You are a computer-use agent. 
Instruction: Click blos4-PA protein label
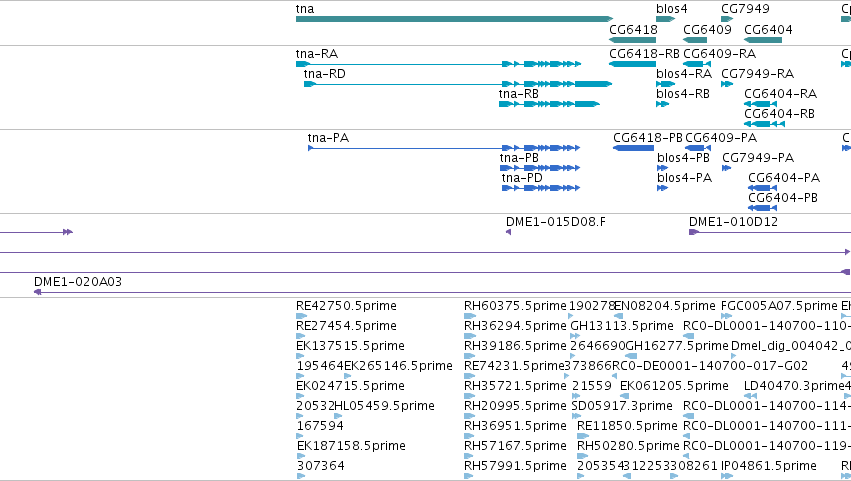click(x=684, y=178)
